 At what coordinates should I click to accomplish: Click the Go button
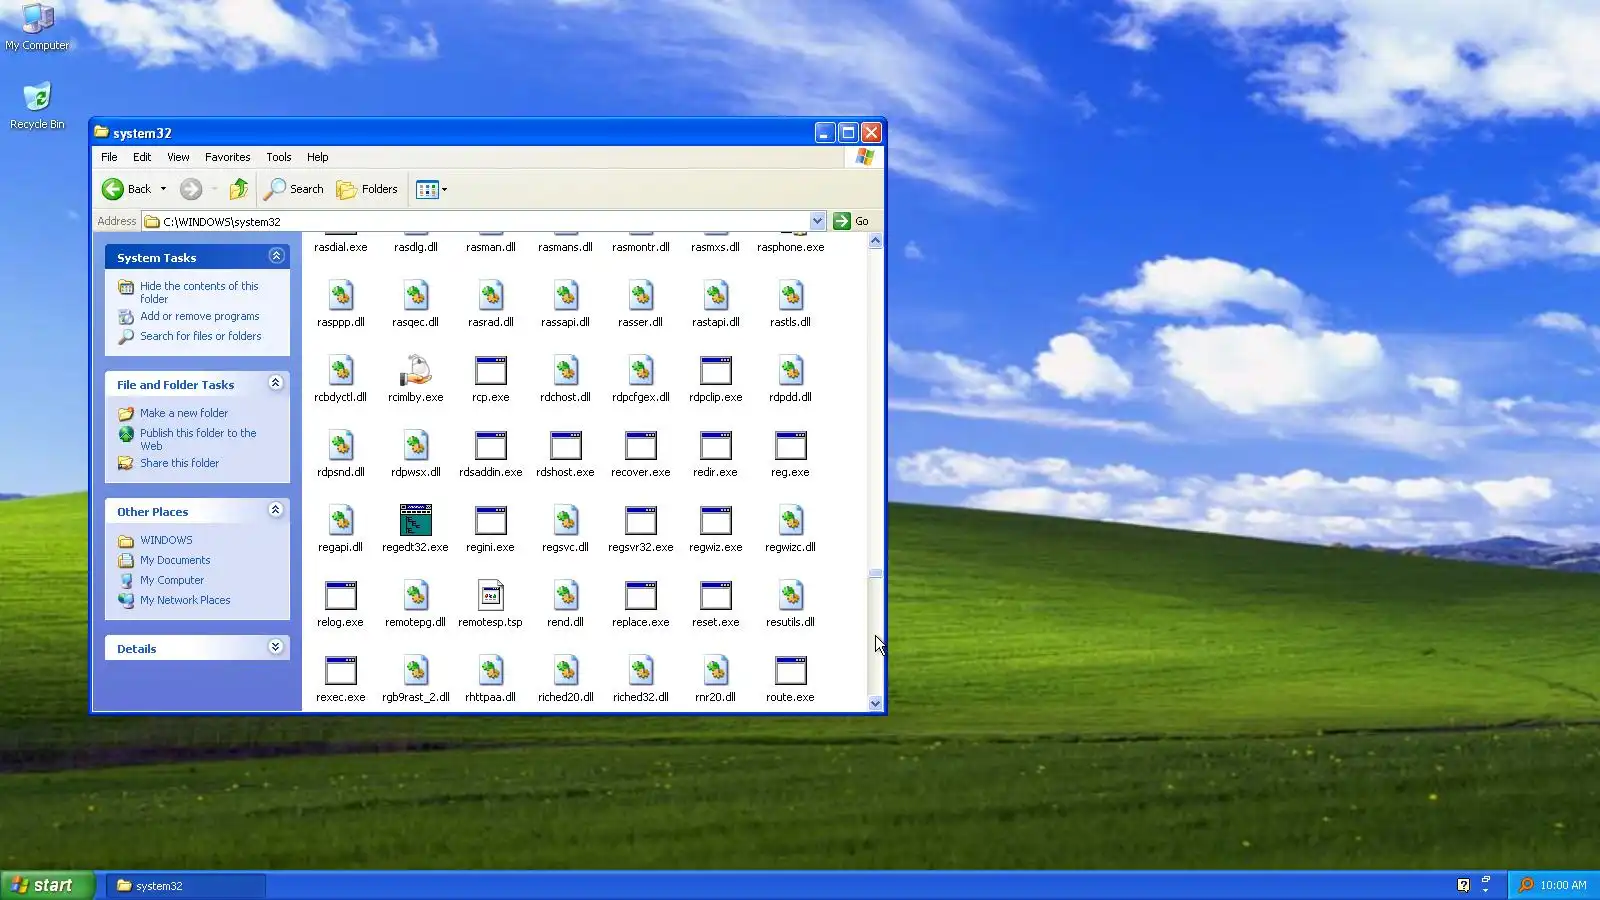pyautogui.click(x=851, y=221)
